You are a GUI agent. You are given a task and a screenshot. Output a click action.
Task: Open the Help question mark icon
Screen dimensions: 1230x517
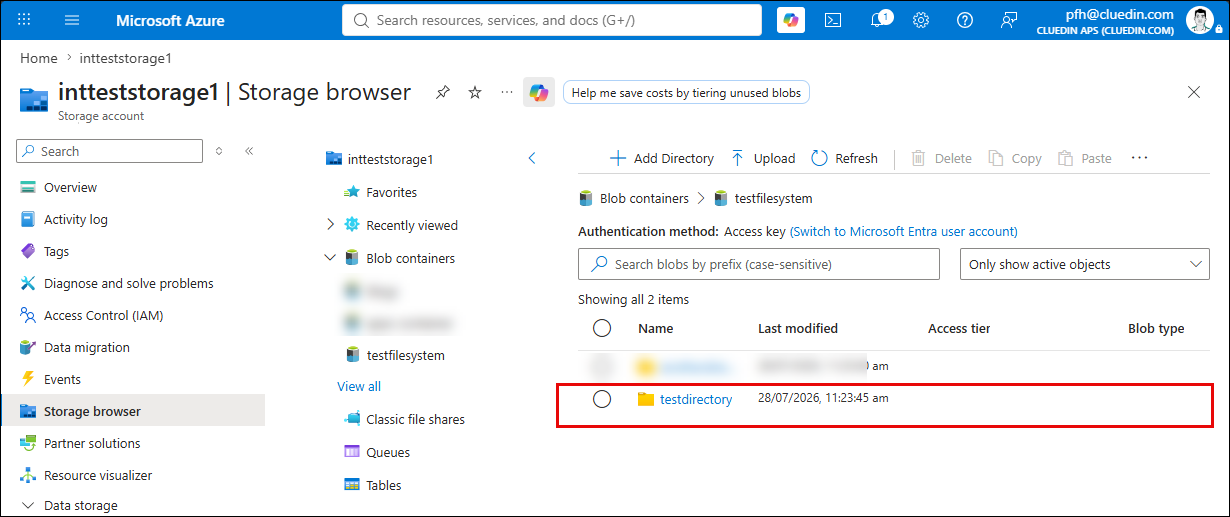(965, 20)
